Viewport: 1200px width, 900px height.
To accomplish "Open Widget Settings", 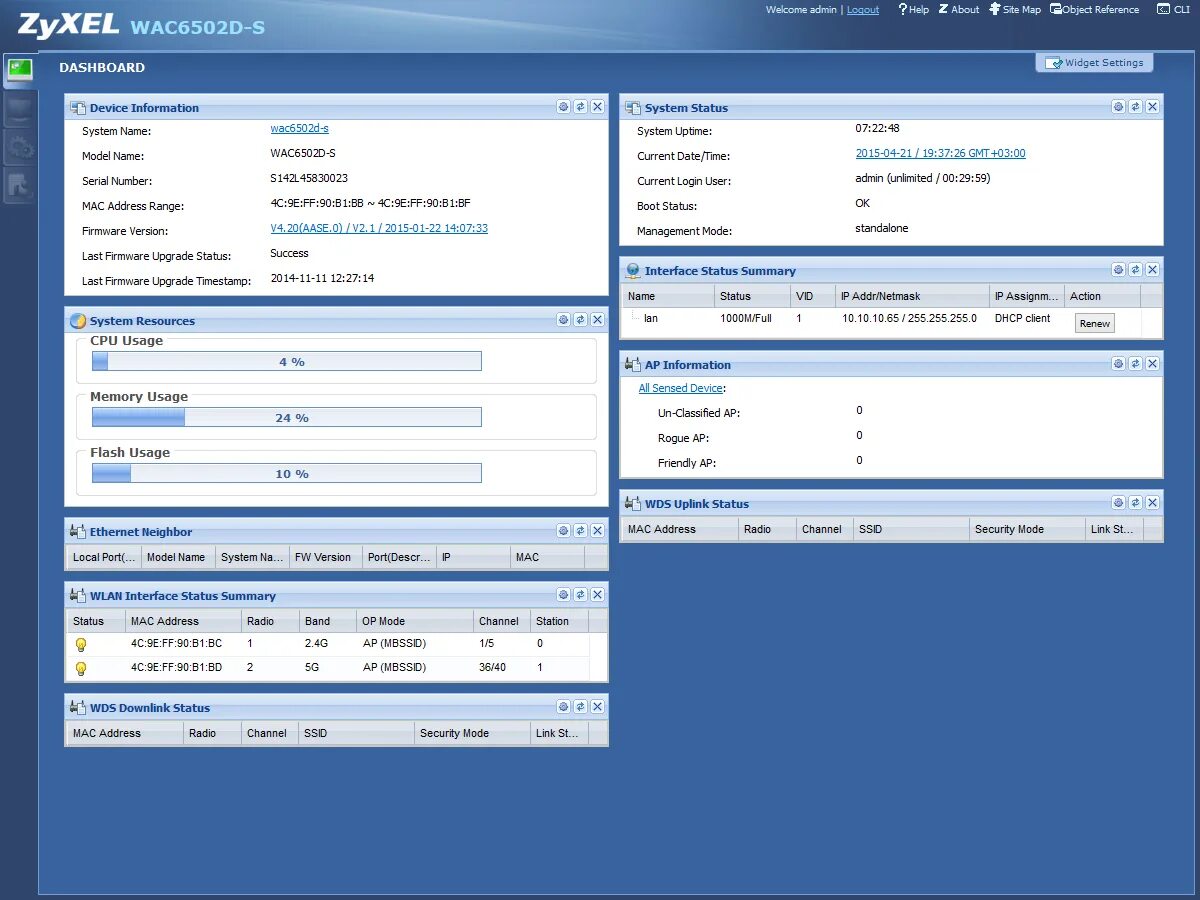I will (1094, 62).
